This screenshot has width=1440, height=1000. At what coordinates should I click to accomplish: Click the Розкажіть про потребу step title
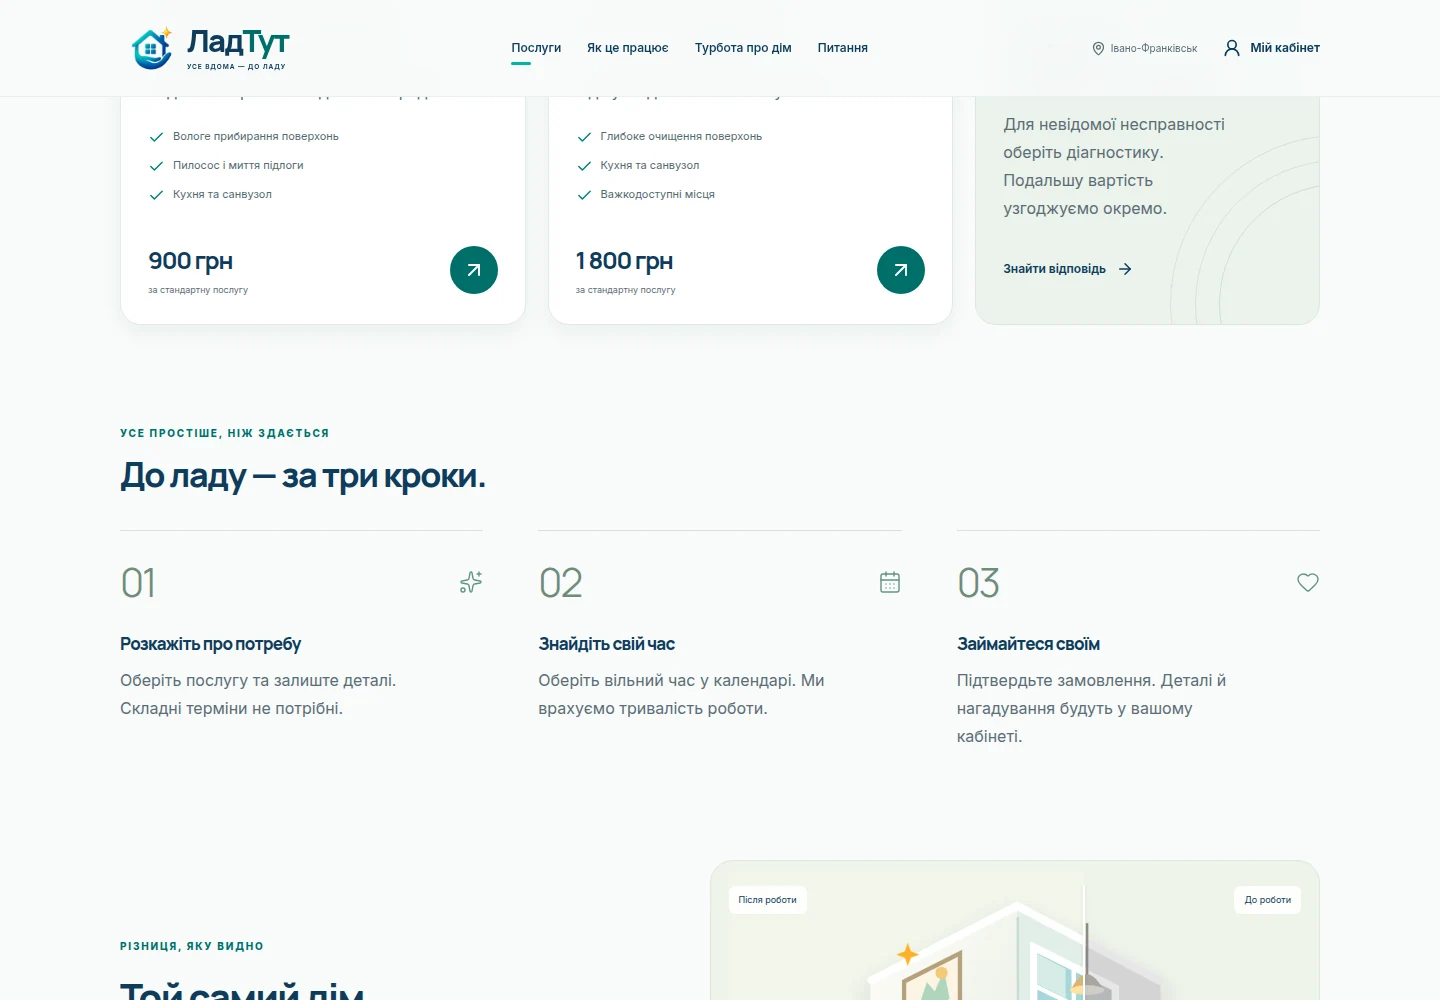tap(211, 644)
